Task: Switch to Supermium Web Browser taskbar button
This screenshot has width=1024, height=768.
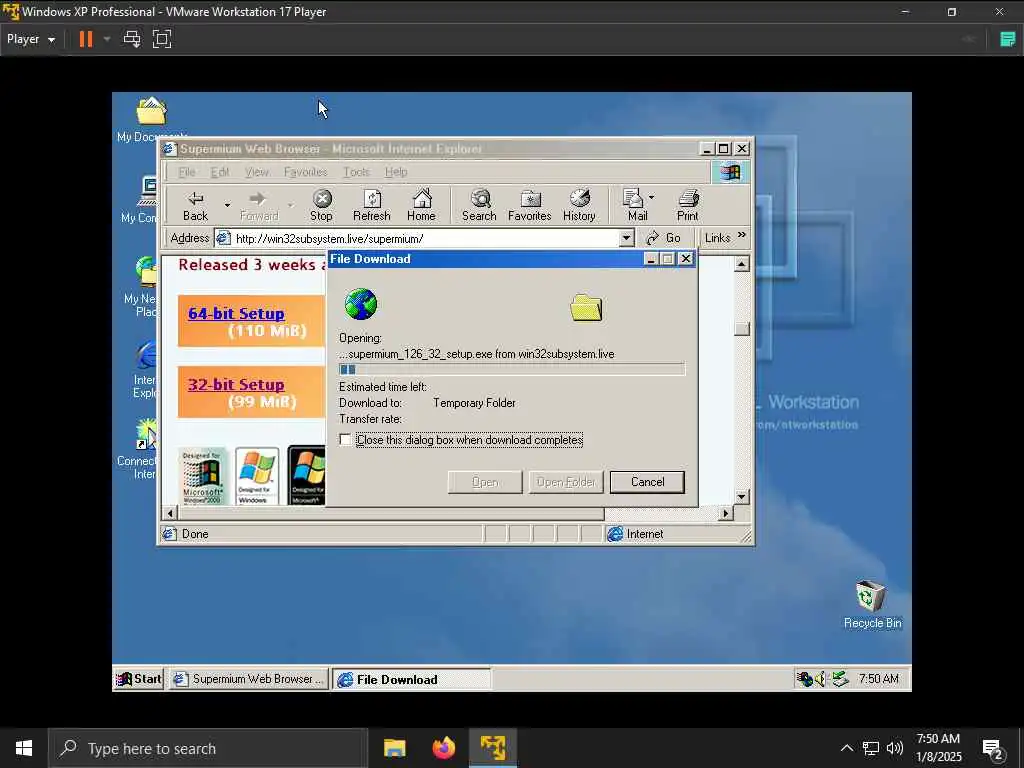Action: [x=248, y=679]
